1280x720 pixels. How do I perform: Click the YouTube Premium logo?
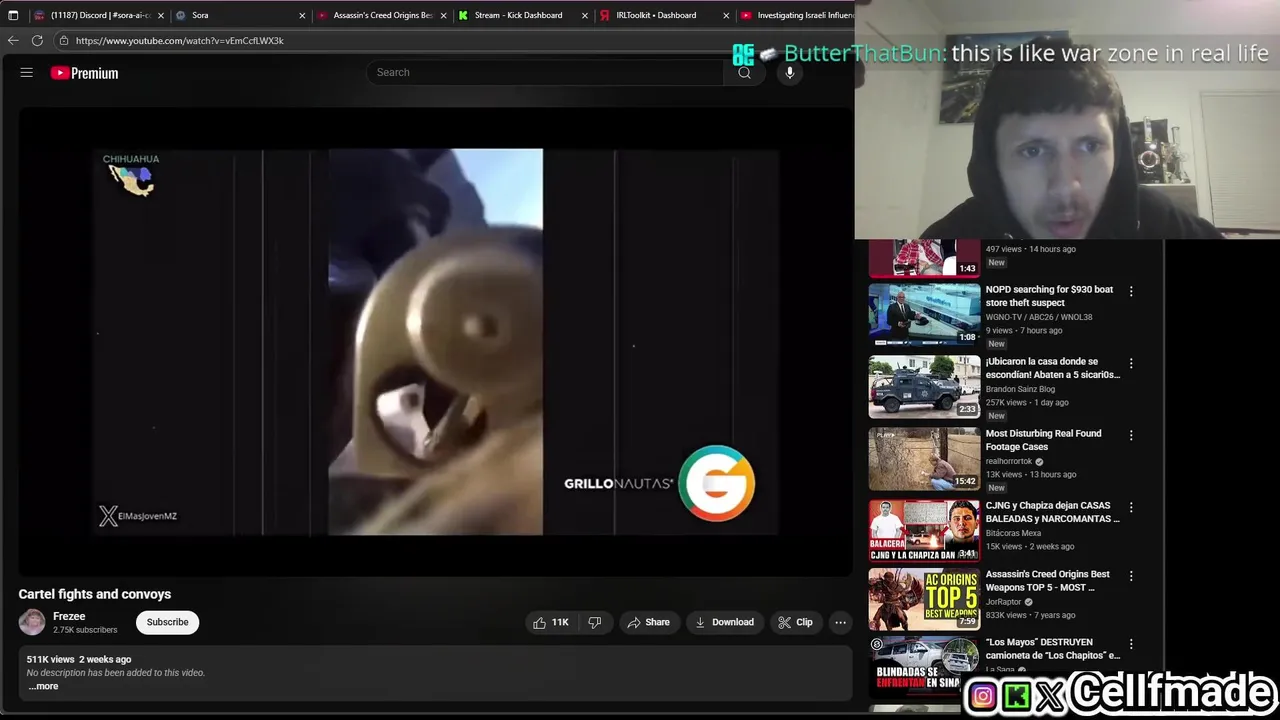coord(85,73)
